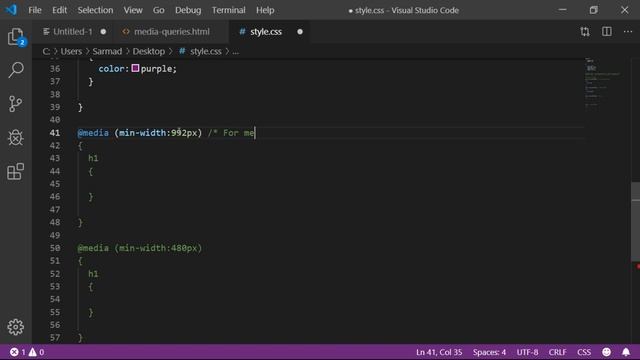Open the Help menu
The height and width of the screenshot is (360, 640).
(x=265, y=10)
